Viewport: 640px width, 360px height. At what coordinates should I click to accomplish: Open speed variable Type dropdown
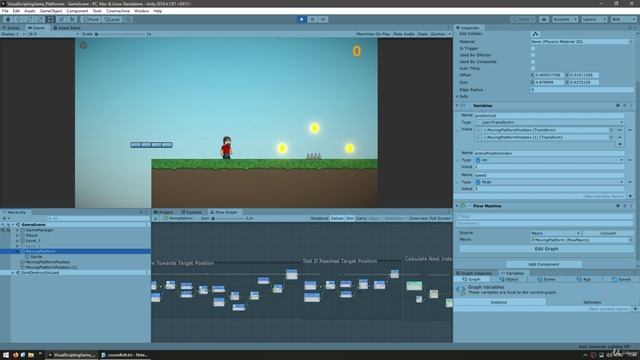pyautogui.click(x=550, y=182)
